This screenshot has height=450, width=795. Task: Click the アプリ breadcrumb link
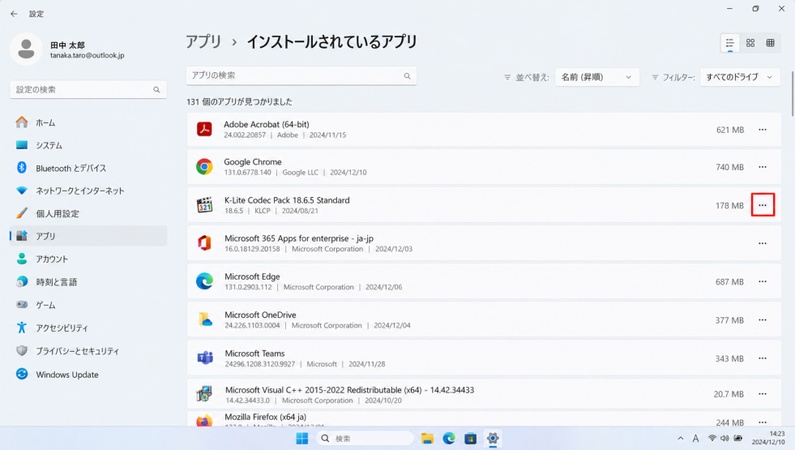(x=203, y=42)
